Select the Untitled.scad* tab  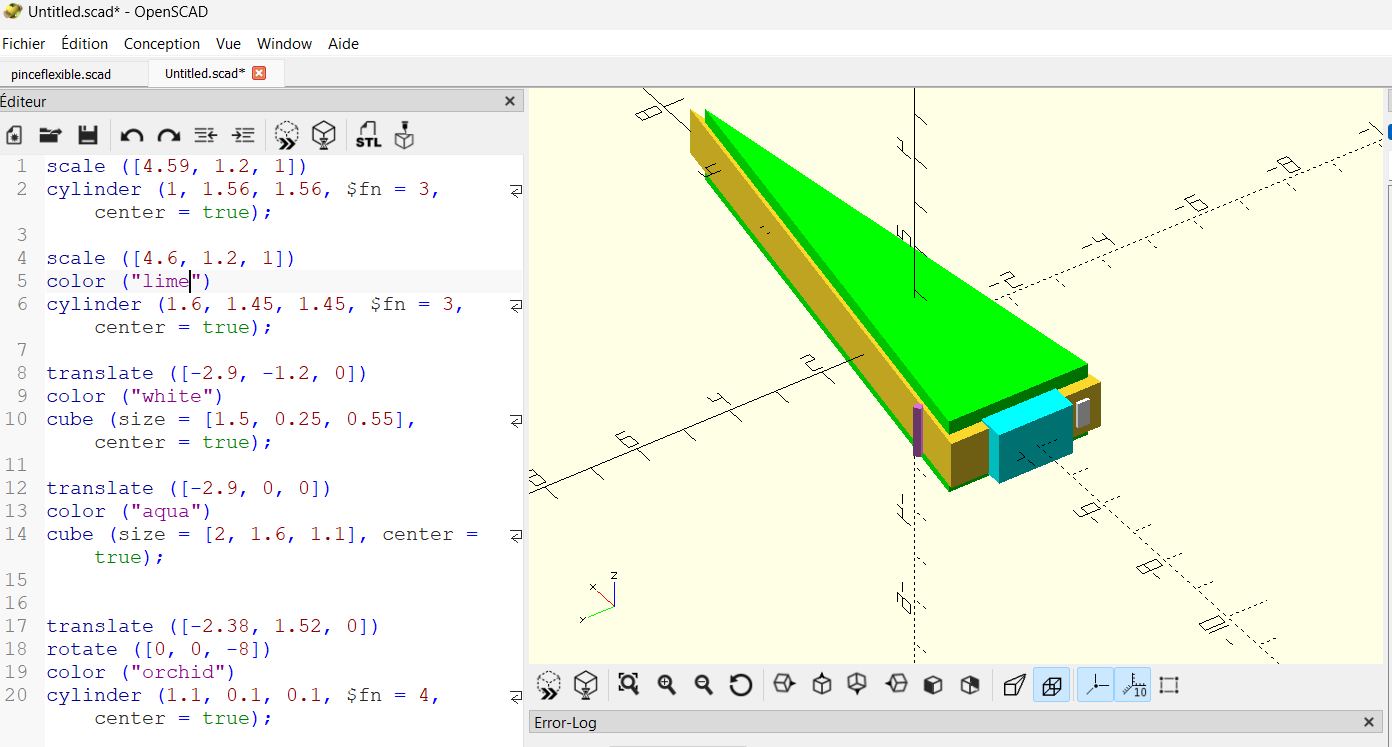205,73
